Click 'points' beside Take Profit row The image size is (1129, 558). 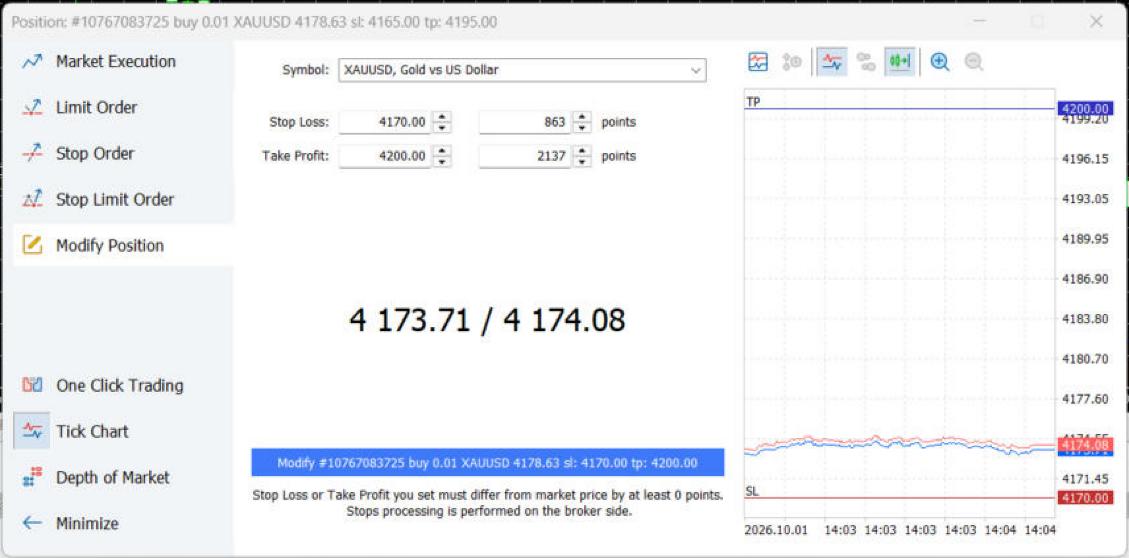point(619,156)
